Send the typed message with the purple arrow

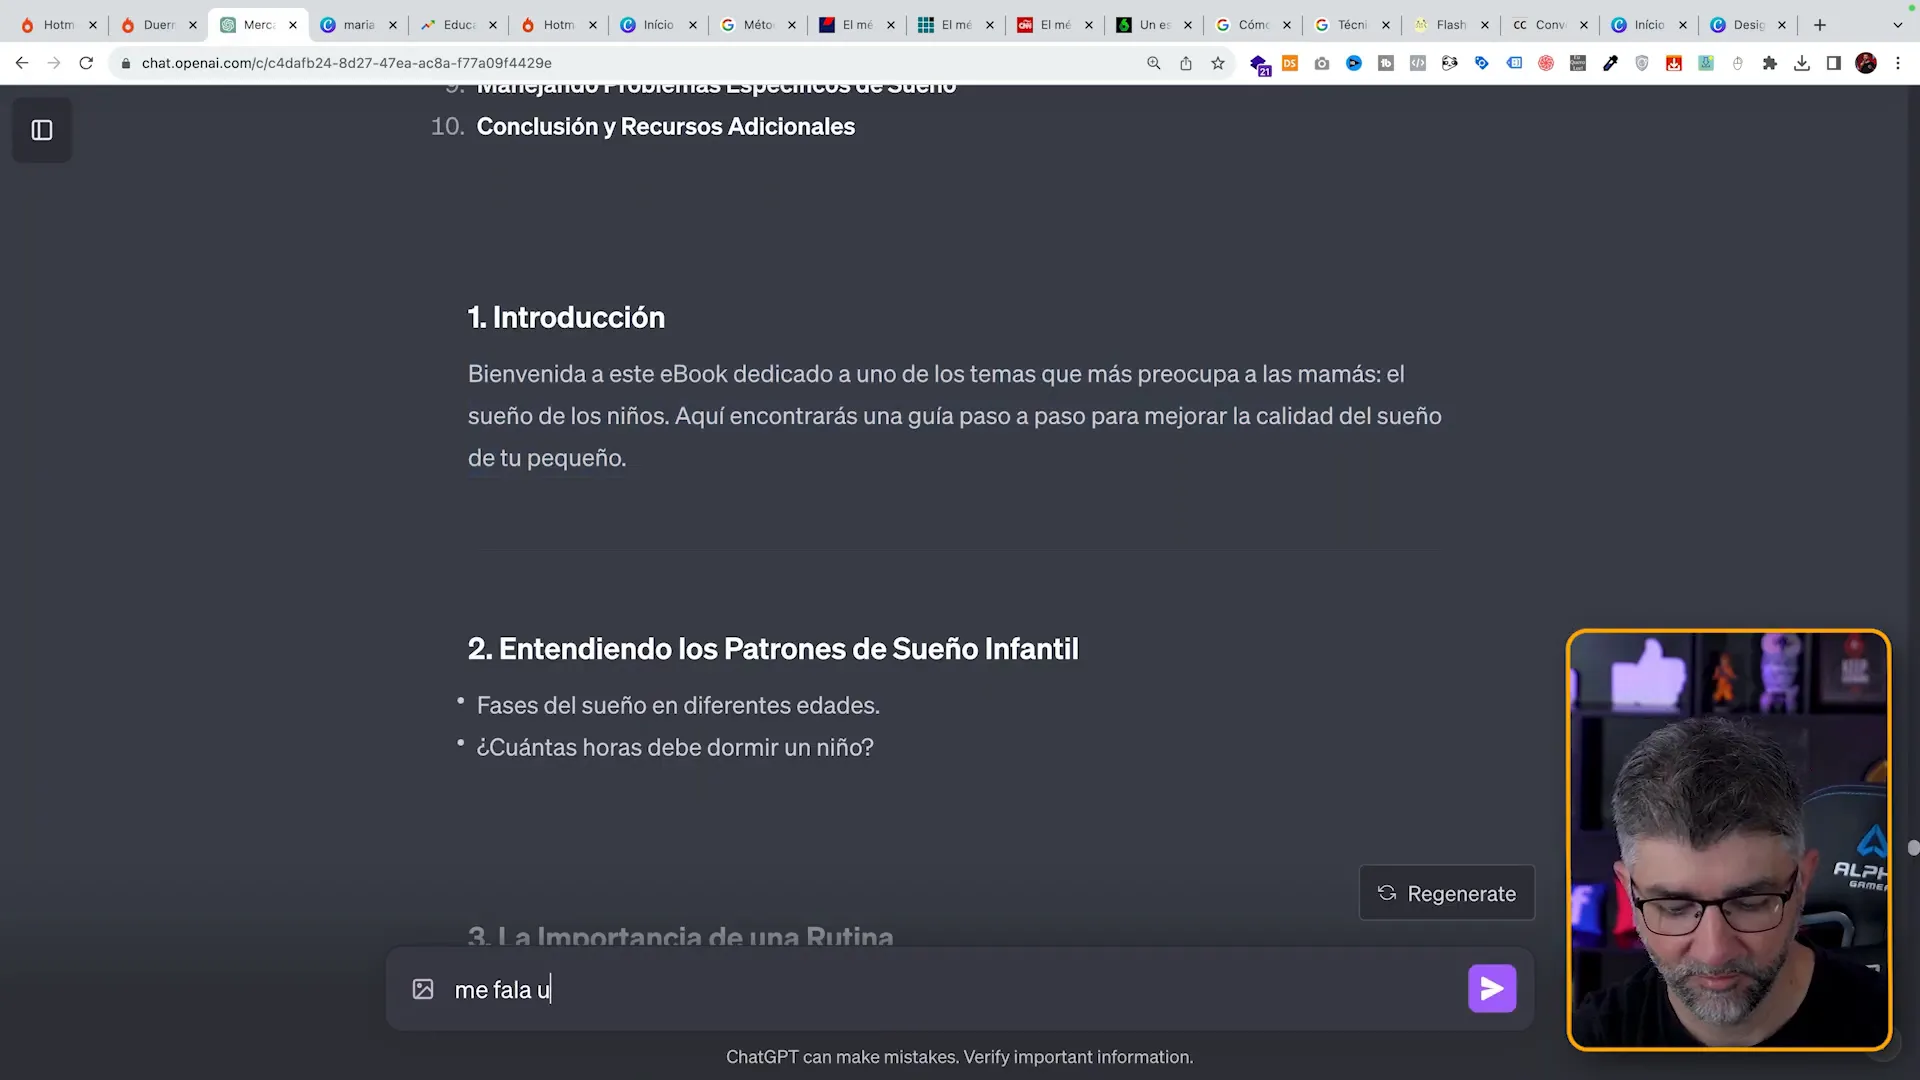[1492, 989]
